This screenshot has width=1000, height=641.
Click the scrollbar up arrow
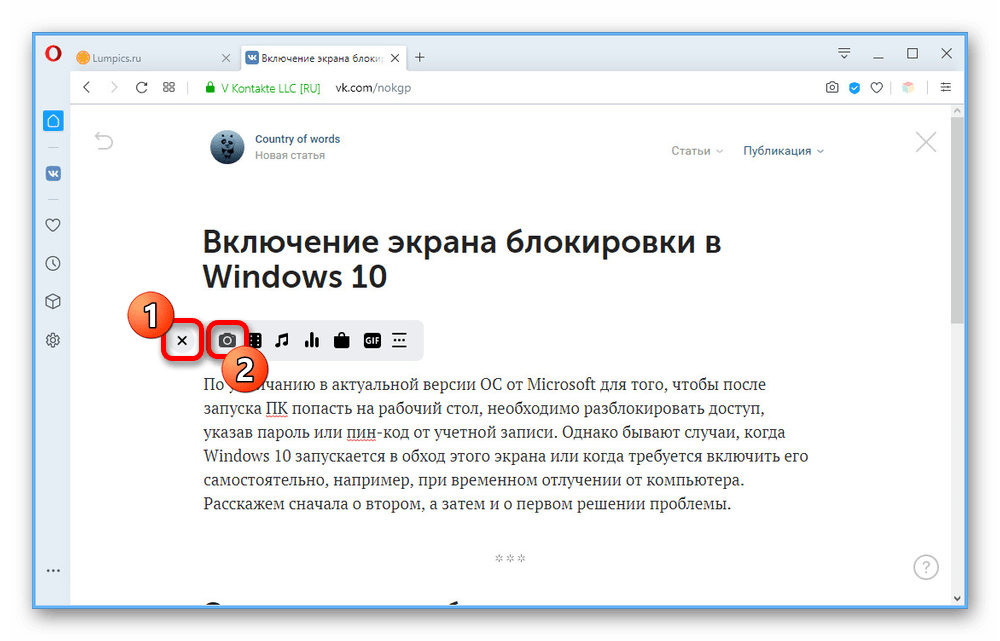pyautogui.click(x=957, y=111)
